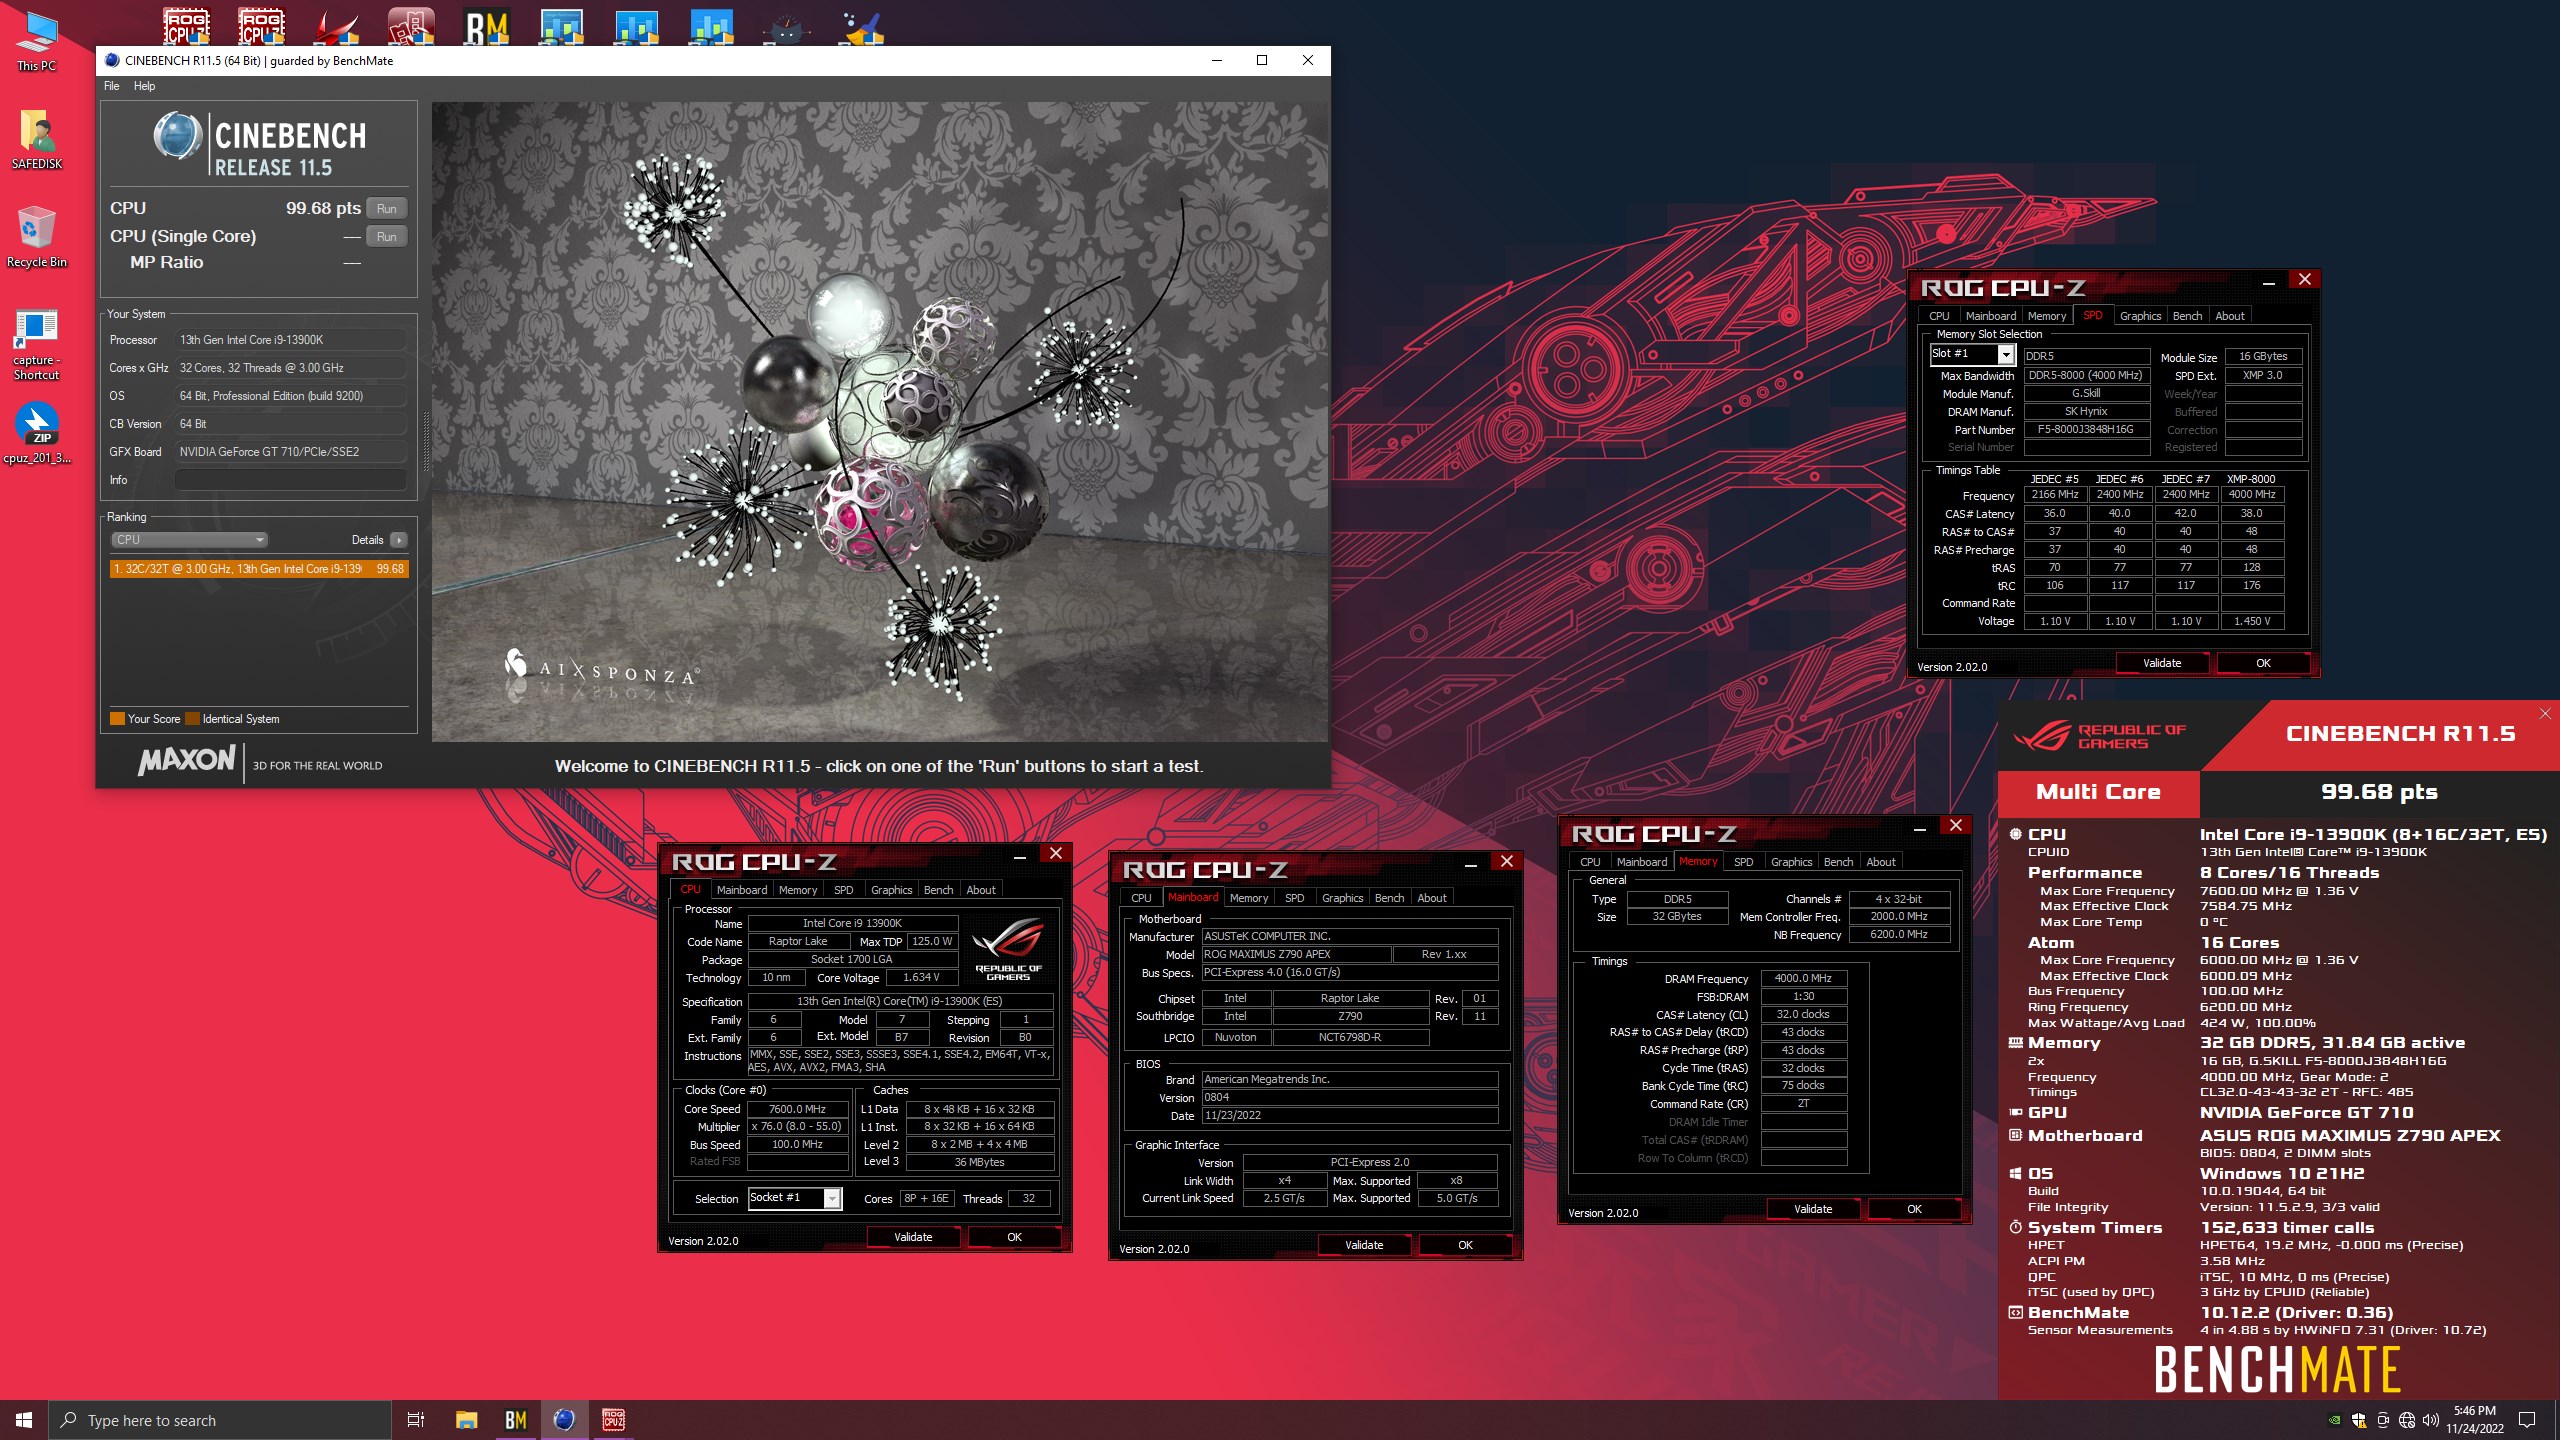The width and height of the screenshot is (2560, 1440).
Task: Click the F5-8000J3848H16G part number field
Action: 2086,430
